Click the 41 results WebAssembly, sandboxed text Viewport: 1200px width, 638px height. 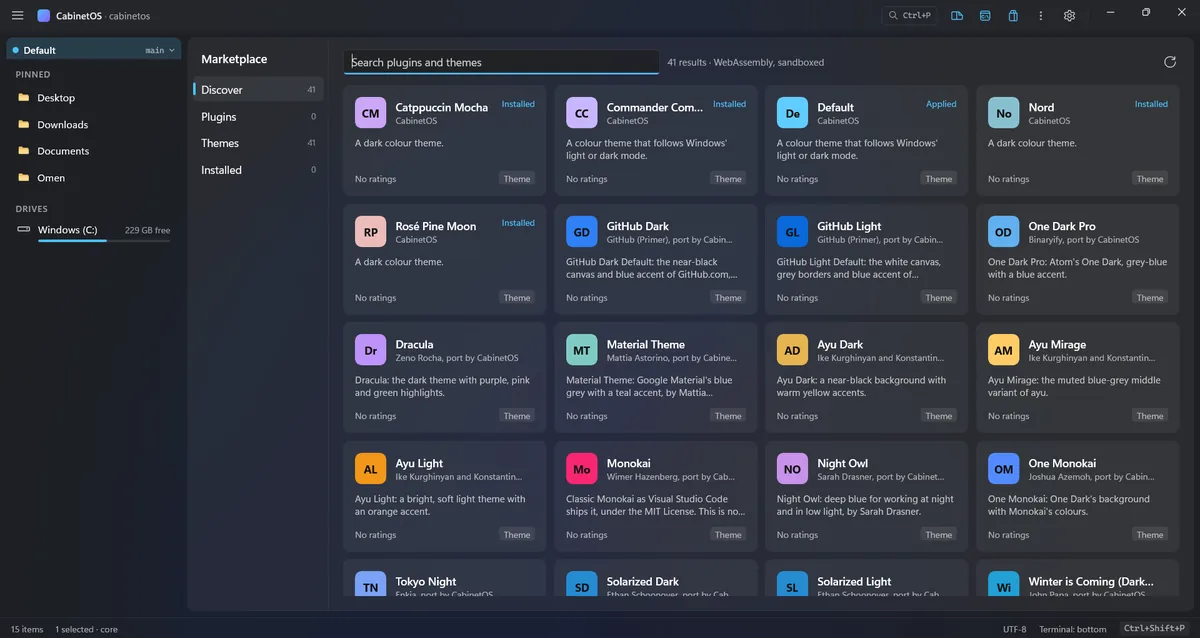click(746, 62)
